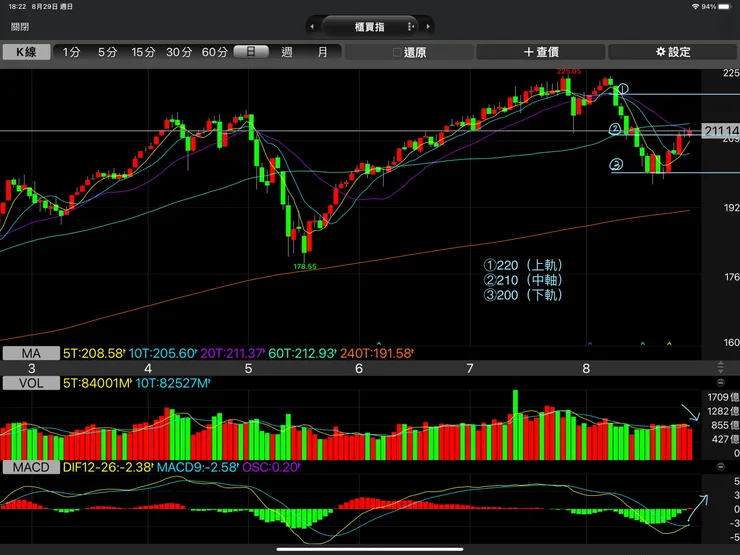
Task: Tap the 178.55 low price label
Action: click(305, 267)
